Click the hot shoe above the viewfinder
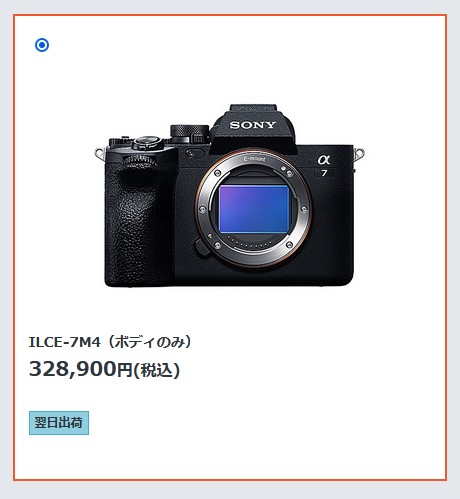The width and height of the screenshot is (460, 499). (x=253, y=108)
